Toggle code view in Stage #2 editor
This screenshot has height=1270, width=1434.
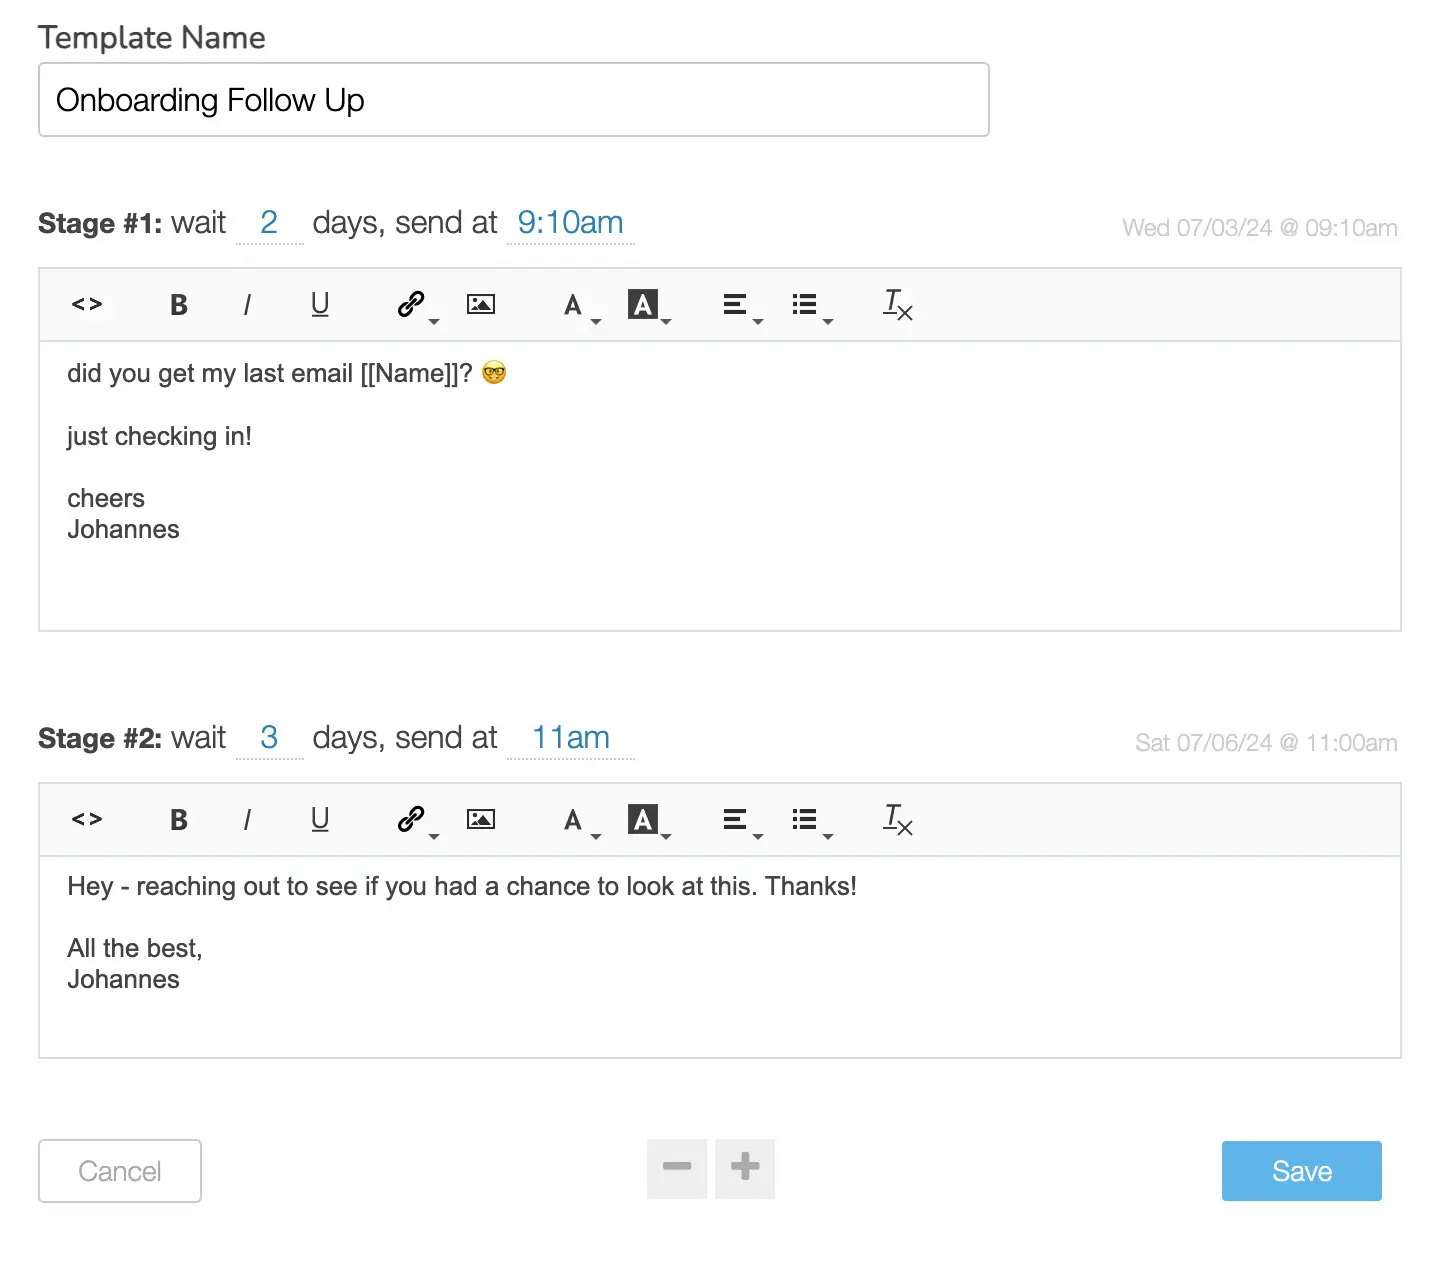[87, 820]
